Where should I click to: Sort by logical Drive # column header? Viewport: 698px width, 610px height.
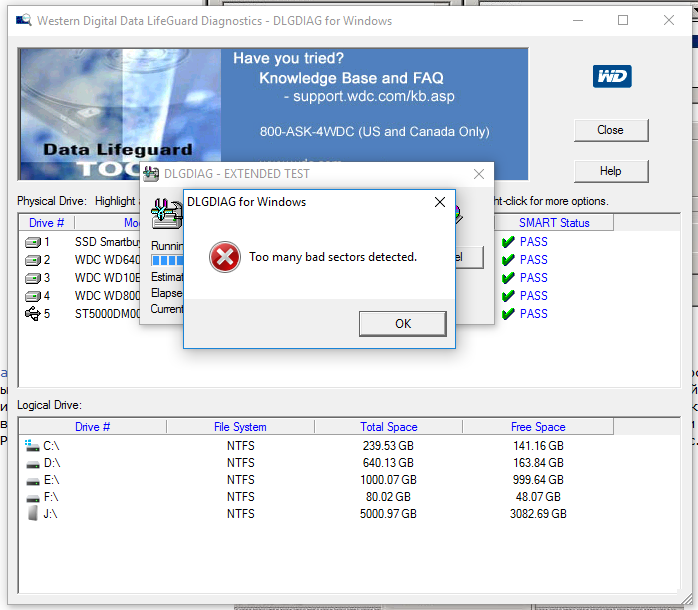(x=93, y=427)
